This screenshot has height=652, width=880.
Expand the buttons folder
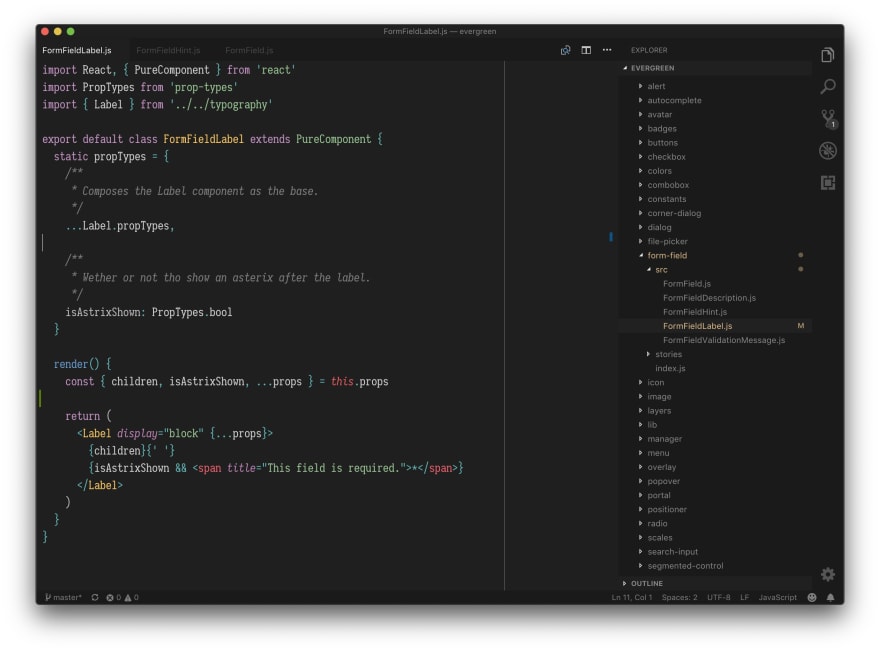[716, 143]
